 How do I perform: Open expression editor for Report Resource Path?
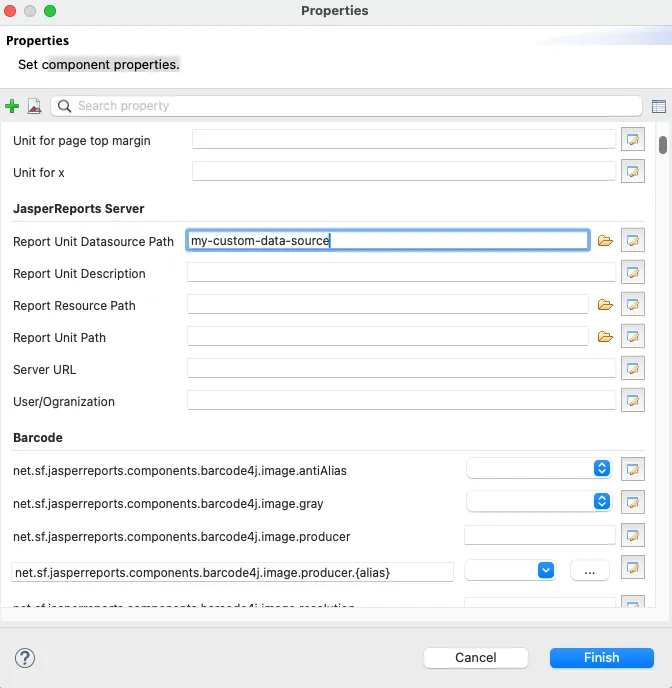tap(633, 305)
